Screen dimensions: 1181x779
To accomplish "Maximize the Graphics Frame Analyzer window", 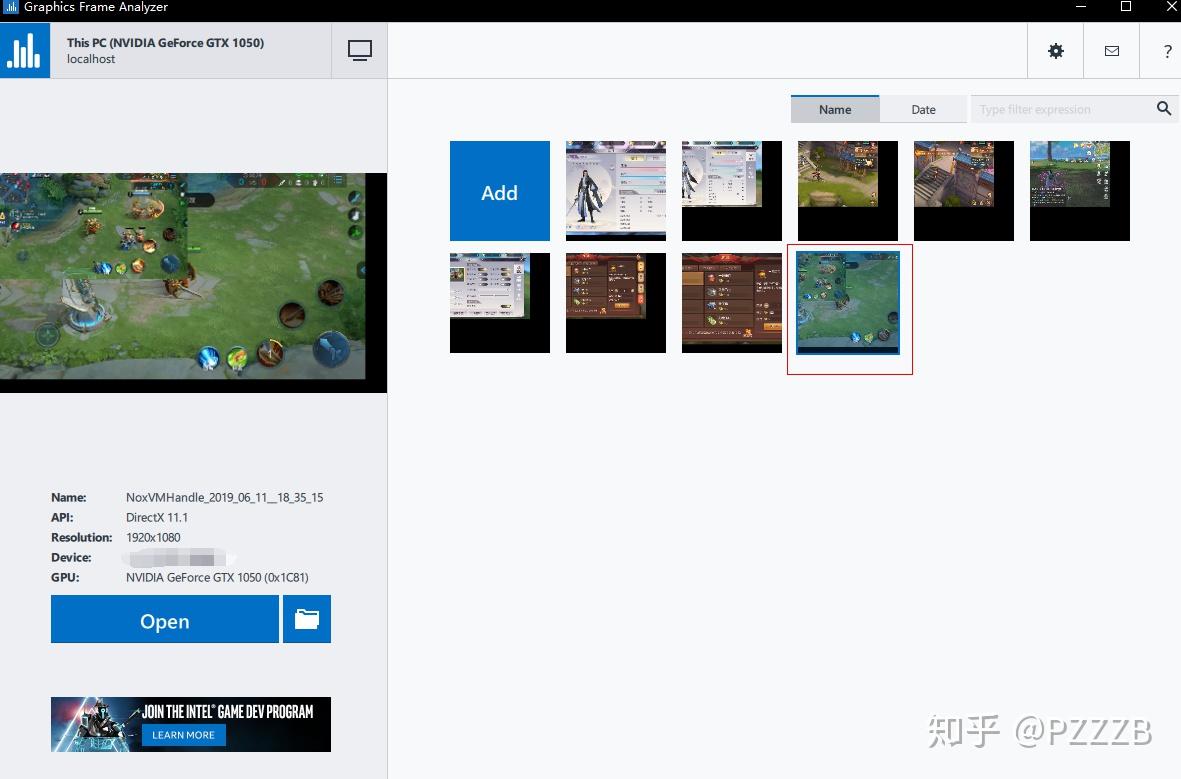I will [1126, 7].
